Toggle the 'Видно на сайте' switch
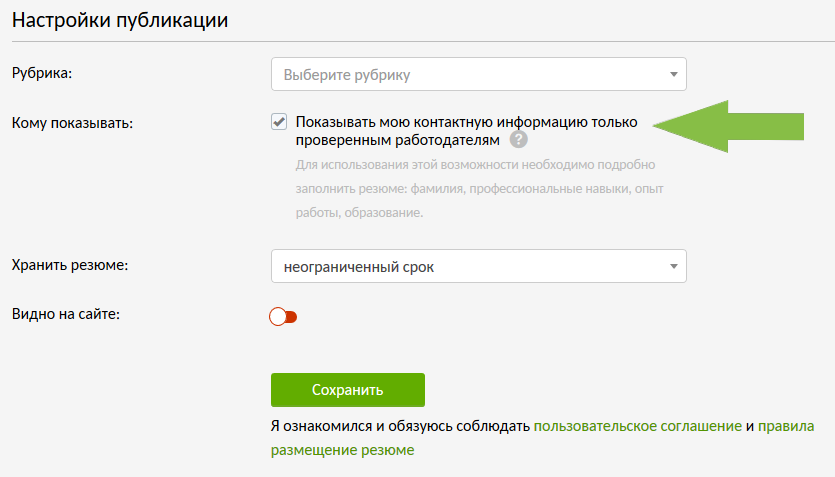The width and height of the screenshot is (835, 477). [x=283, y=317]
